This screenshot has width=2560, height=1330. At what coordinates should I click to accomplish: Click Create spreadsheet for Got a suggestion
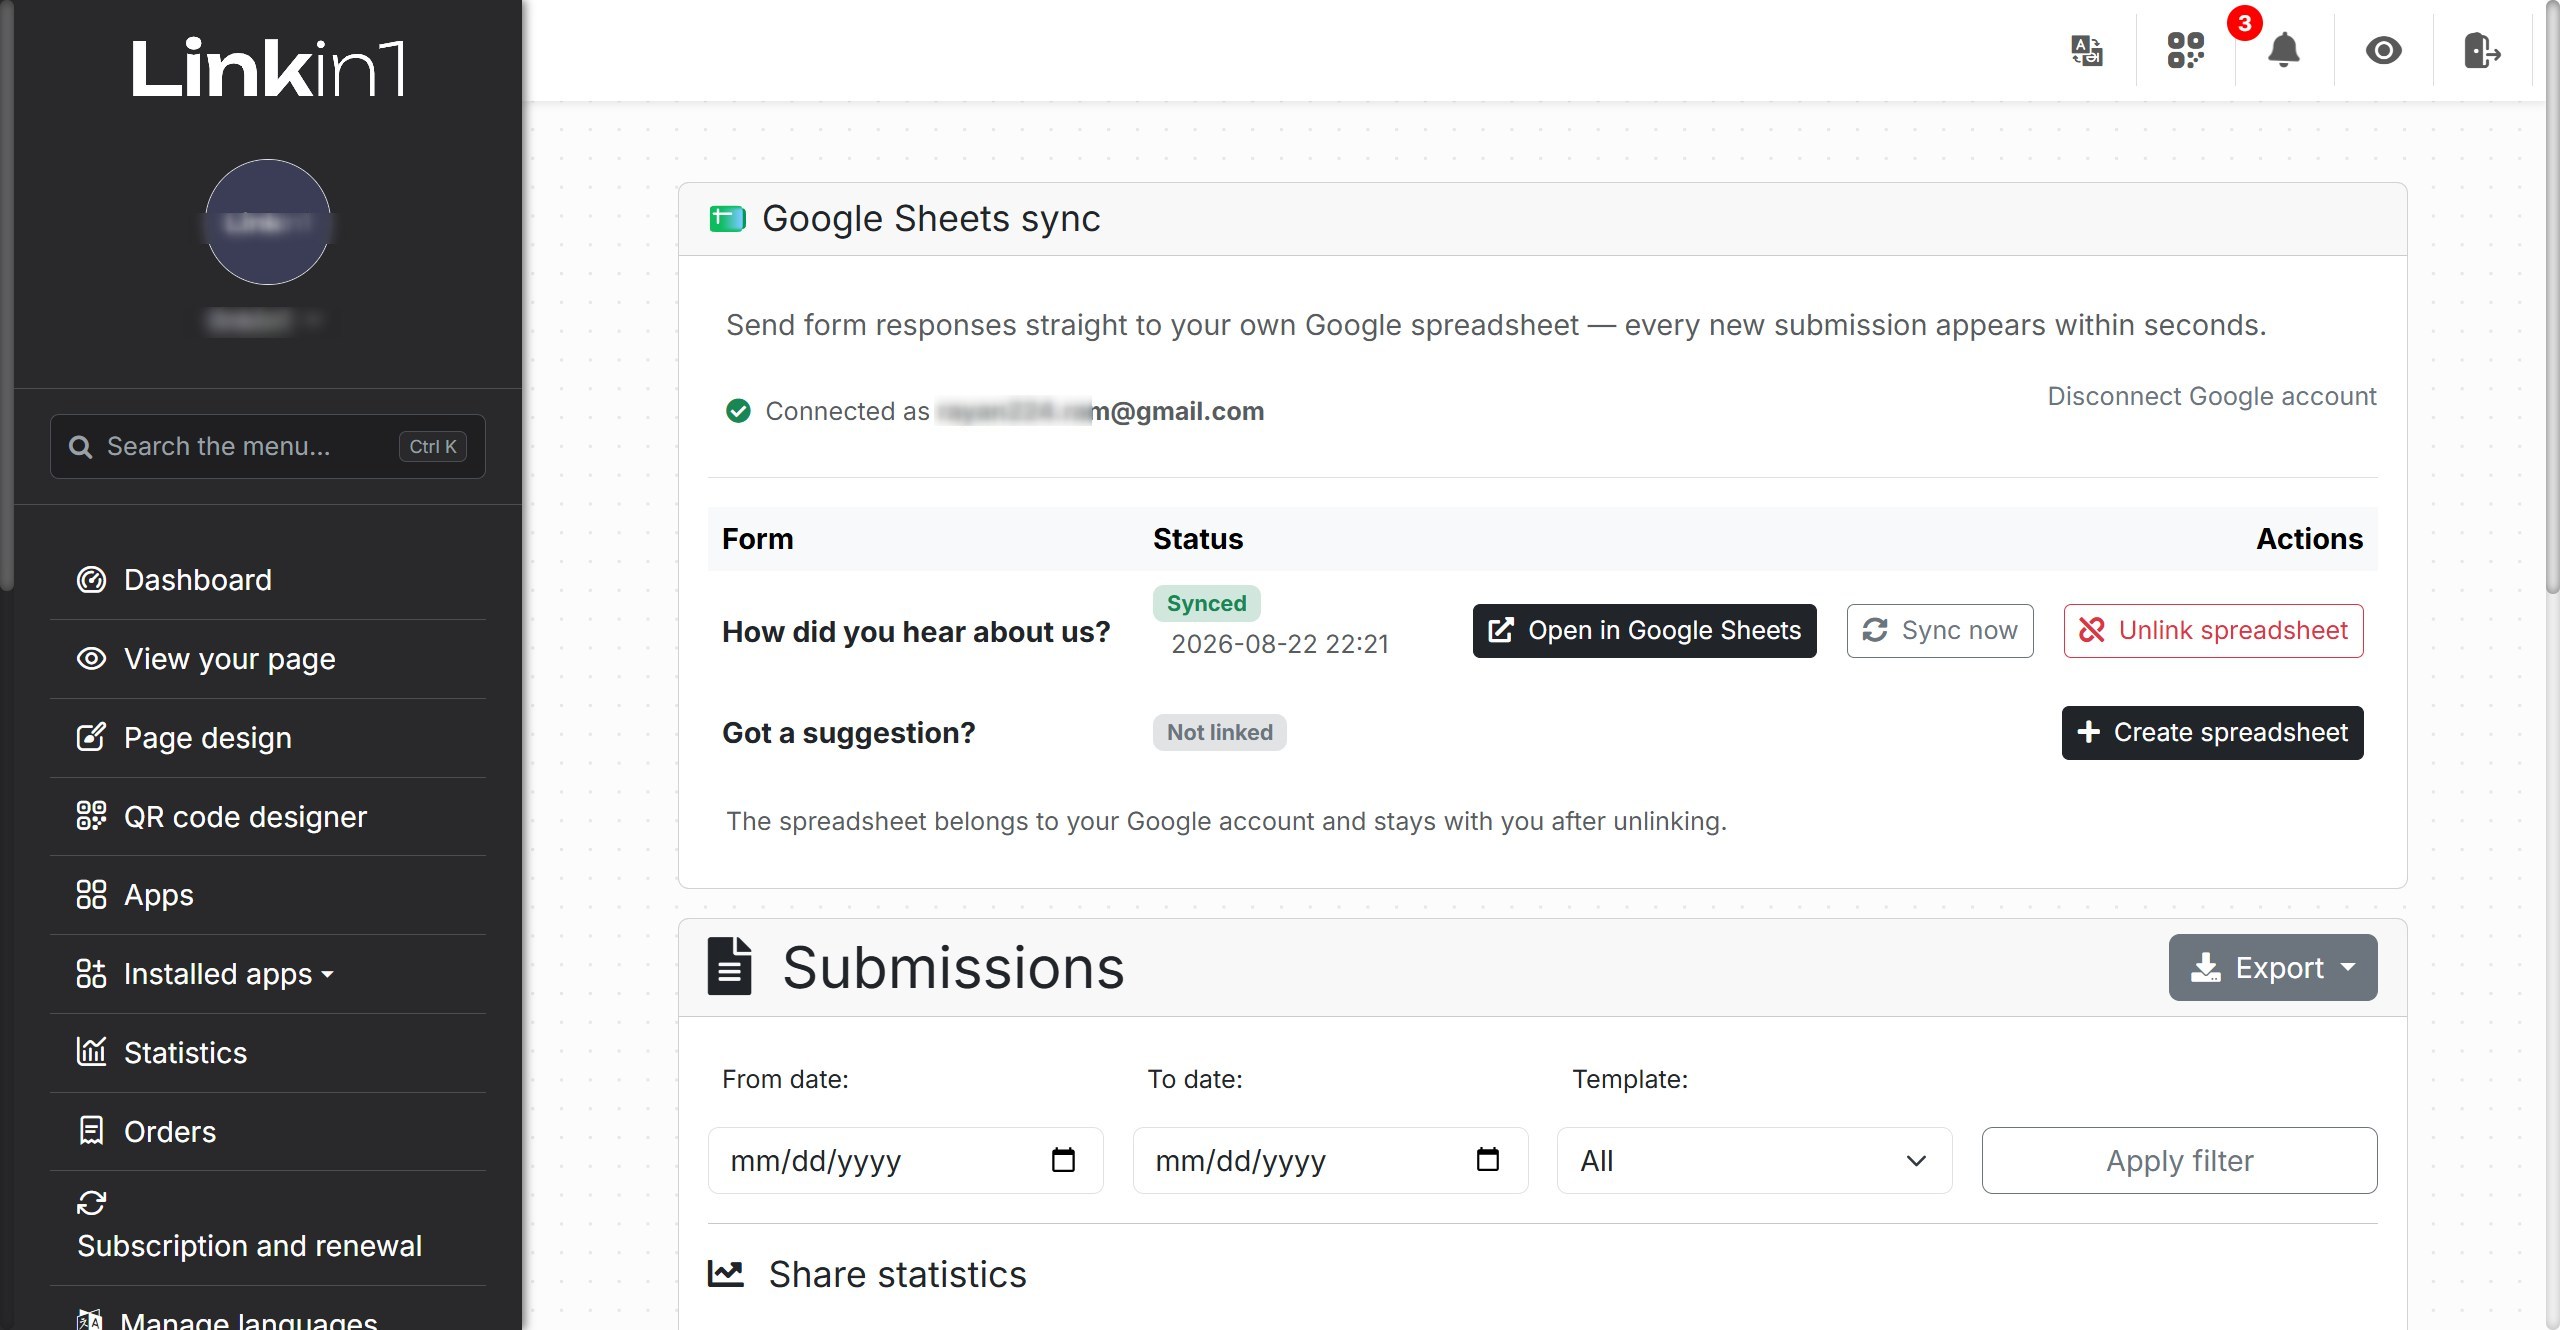(2212, 733)
